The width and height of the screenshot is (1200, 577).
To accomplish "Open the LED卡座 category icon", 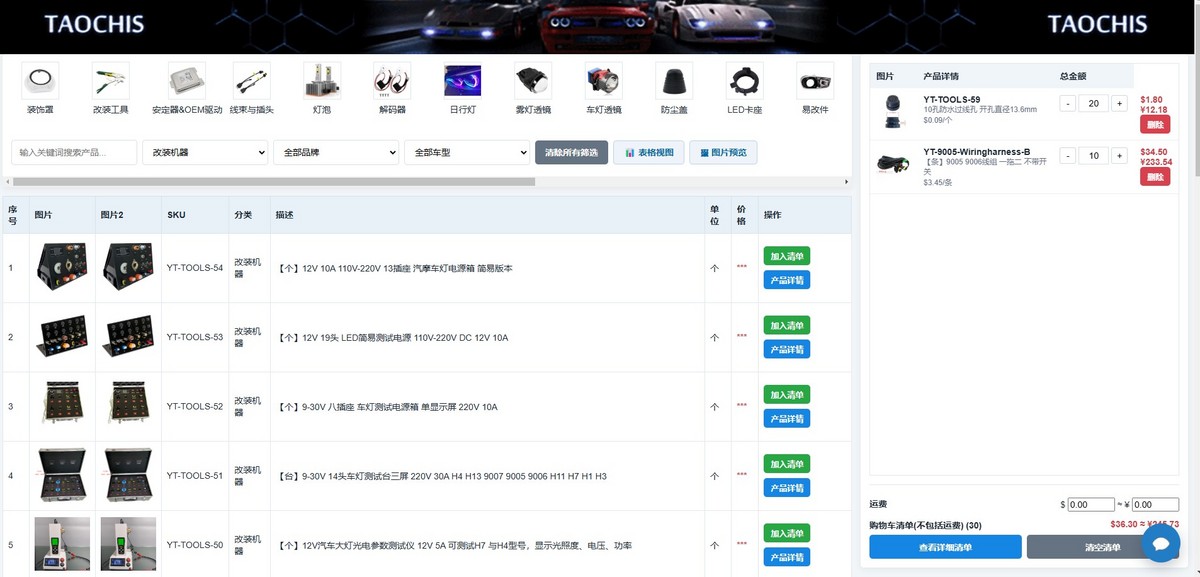I will [744, 80].
